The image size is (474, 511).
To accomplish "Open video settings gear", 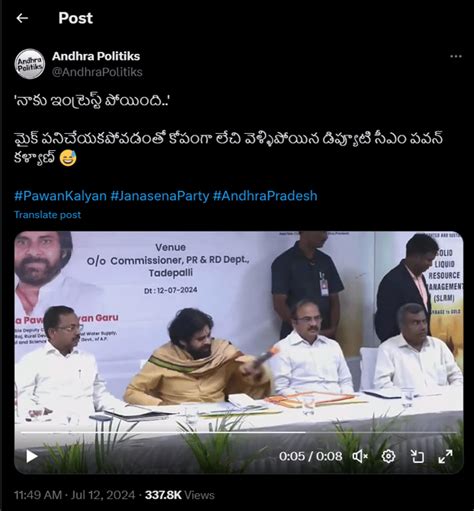I will tap(388, 456).
